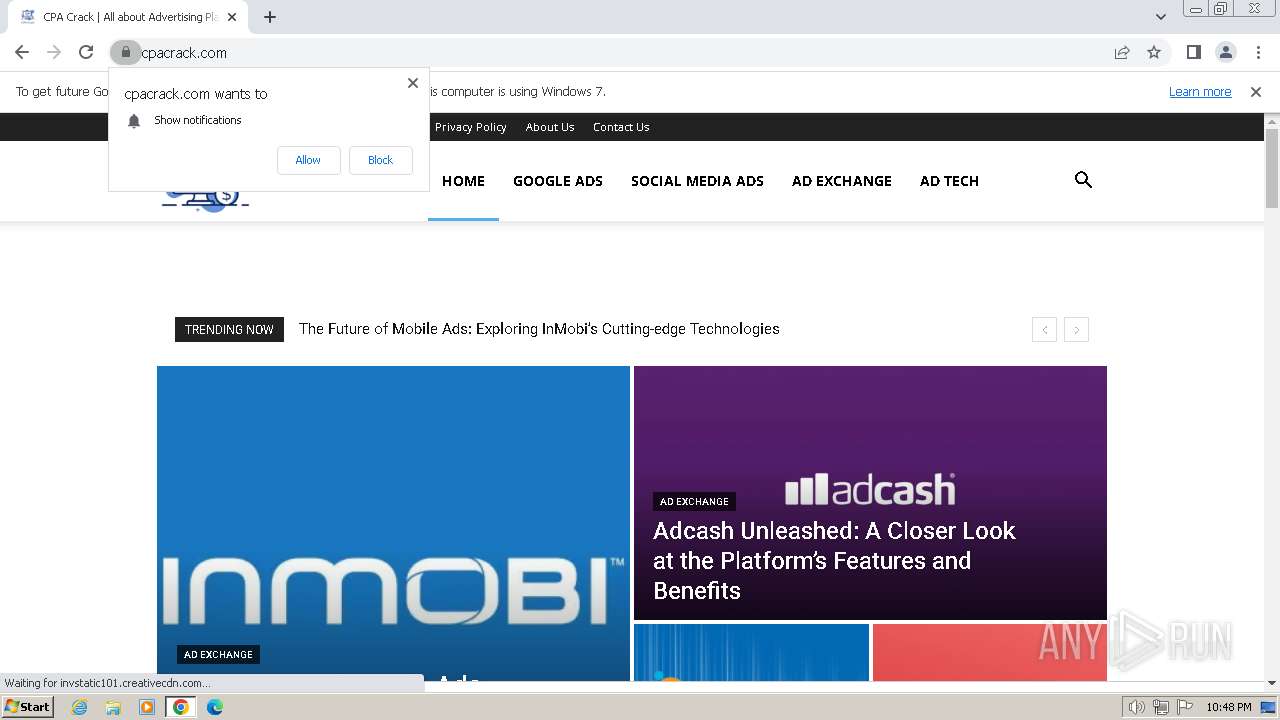This screenshot has width=1280, height=720.
Task: Open the Learn more link in infobar
Action: point(1200,91)
